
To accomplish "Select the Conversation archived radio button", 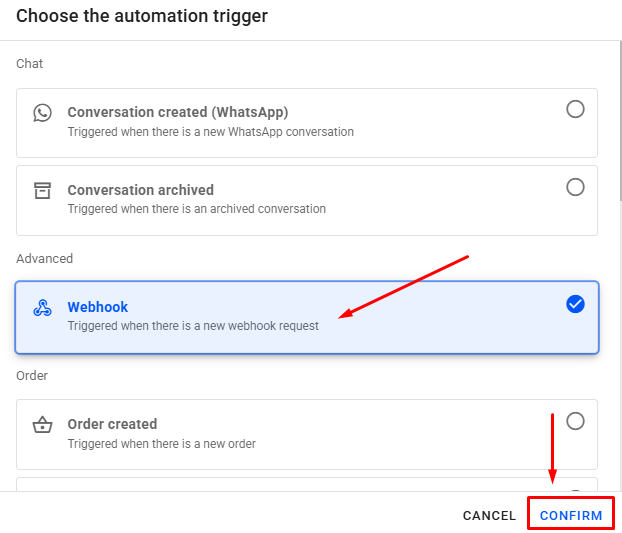I will [575, 187].
